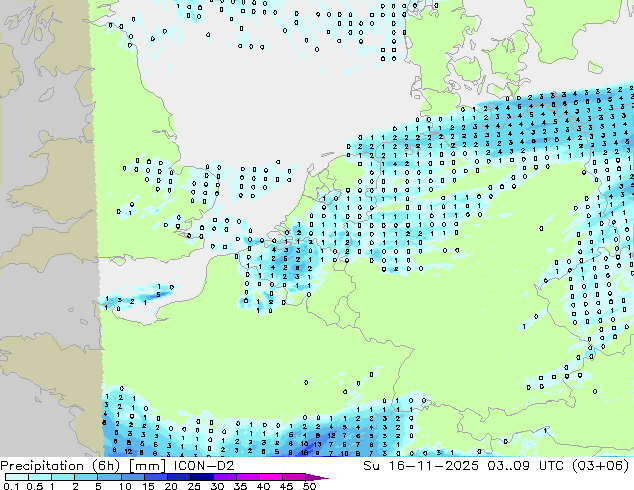Click the 'ICON-D2' model name
634x490 pixels.
pyautogui.click(x=204, y=466)
